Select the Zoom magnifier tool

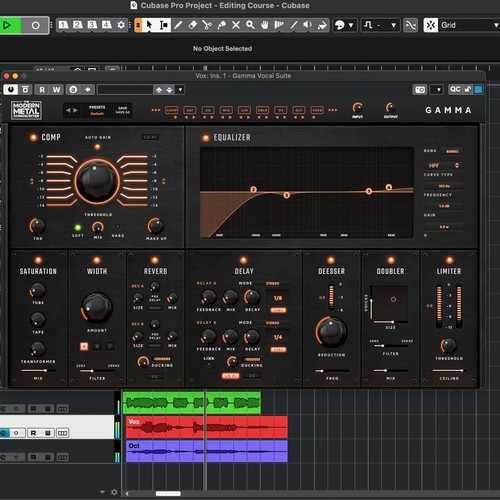click(250, 25)
